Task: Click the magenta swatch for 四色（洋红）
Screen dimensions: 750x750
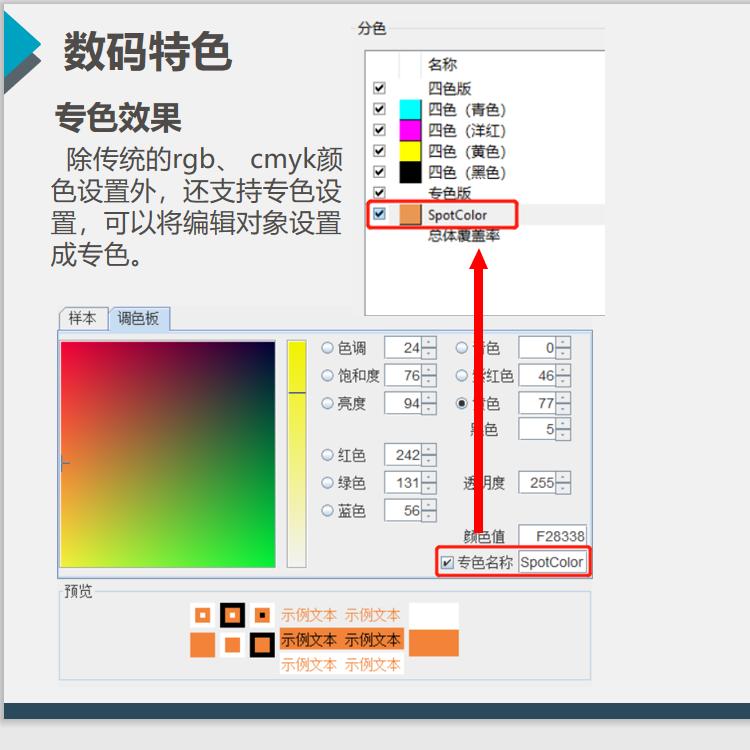Action: (409, 131)
